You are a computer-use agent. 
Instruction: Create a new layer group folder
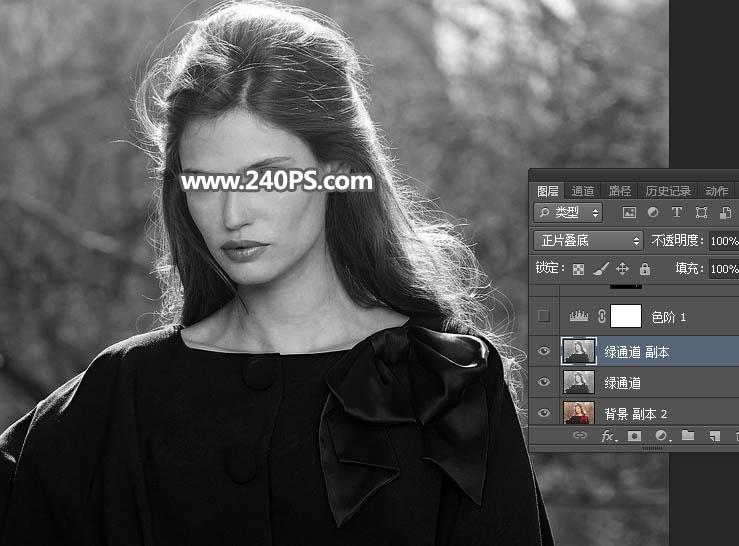688,436
